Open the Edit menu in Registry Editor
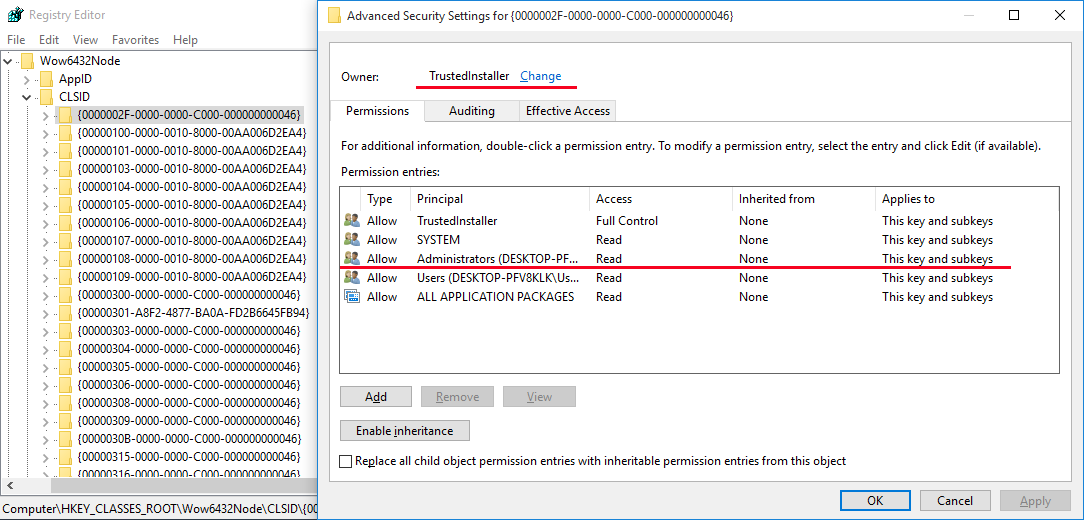1084x520 pixels. coord(49,40)
